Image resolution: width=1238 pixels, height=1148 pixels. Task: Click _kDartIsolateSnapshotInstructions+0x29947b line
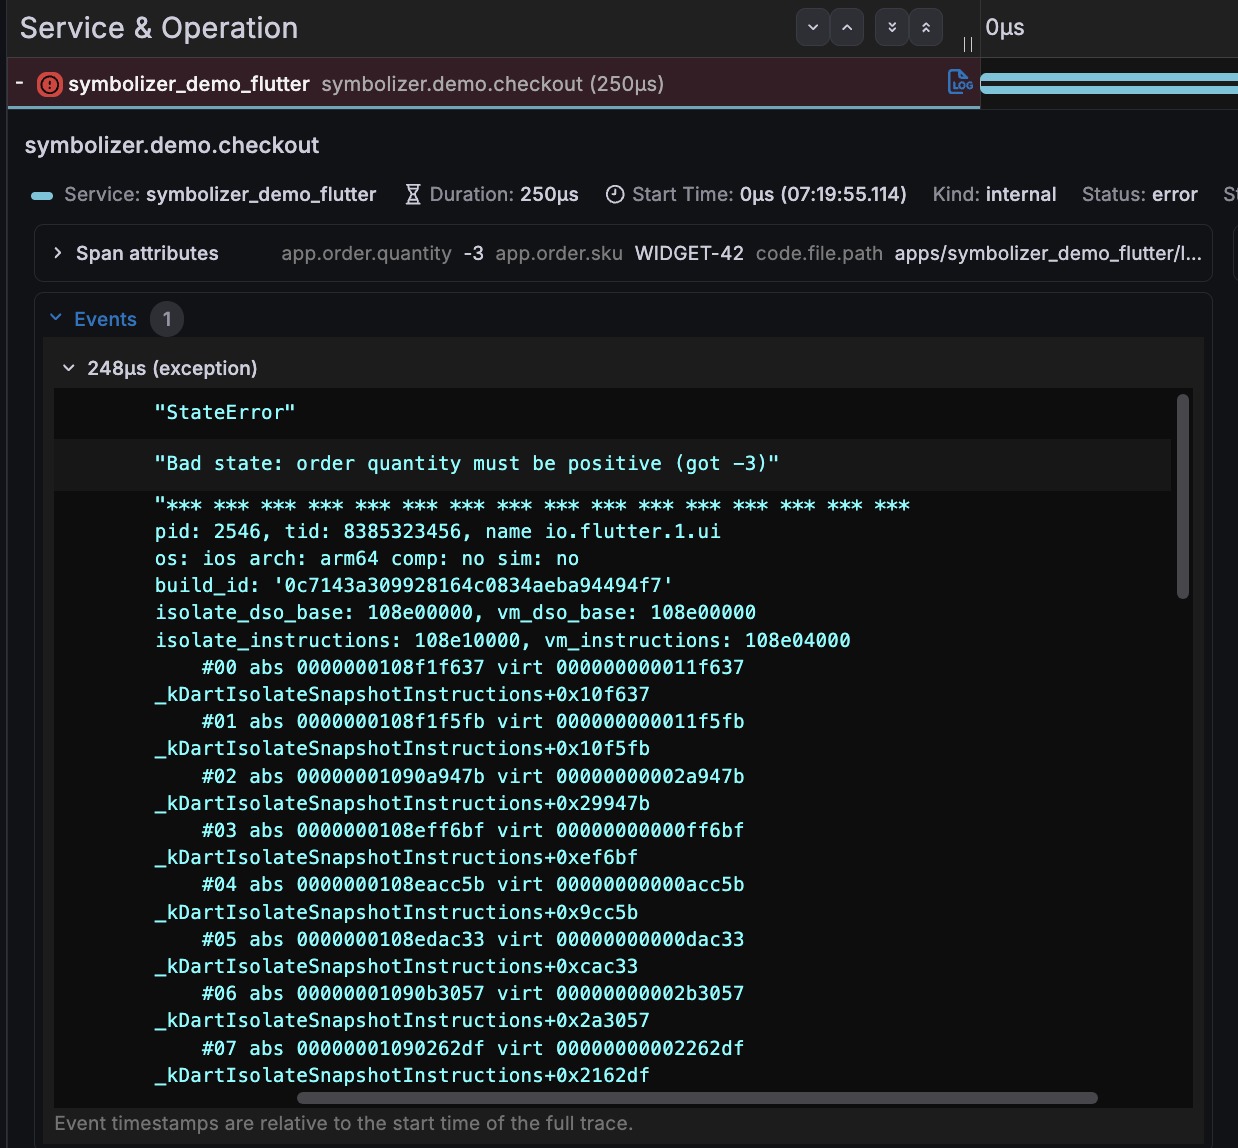pyautogui.click(x=402, y=803)
